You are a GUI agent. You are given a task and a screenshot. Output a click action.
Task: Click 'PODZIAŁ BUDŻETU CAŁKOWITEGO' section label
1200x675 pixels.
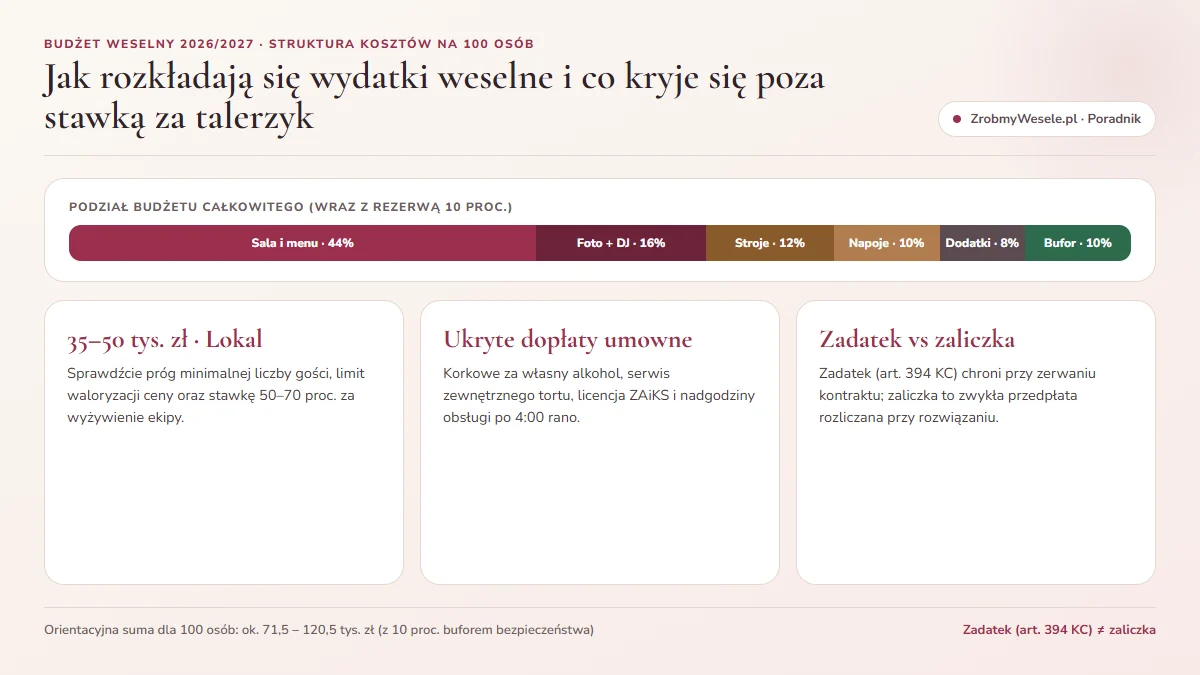pos(291,207)
